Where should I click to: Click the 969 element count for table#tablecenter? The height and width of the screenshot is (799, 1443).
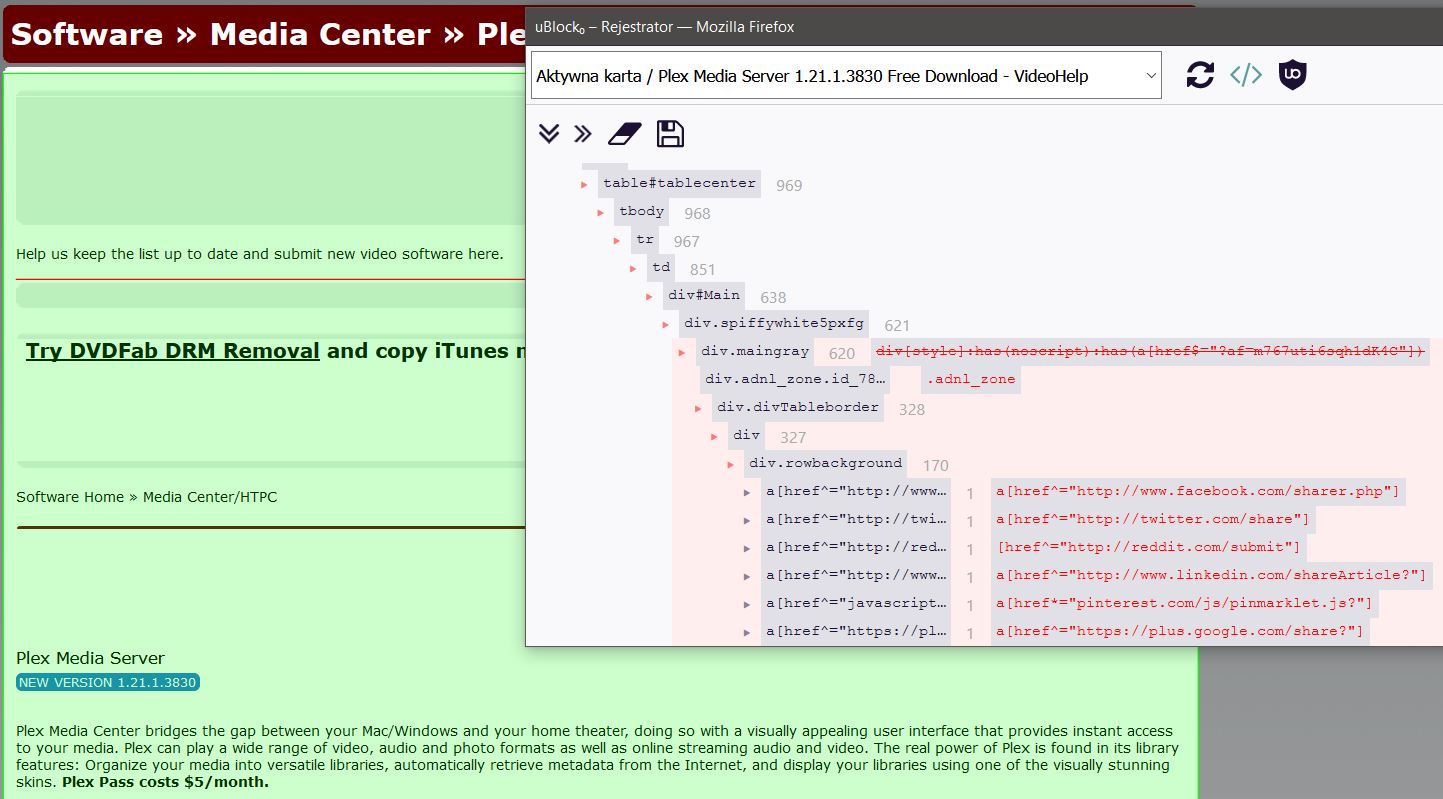coord(789,185)
